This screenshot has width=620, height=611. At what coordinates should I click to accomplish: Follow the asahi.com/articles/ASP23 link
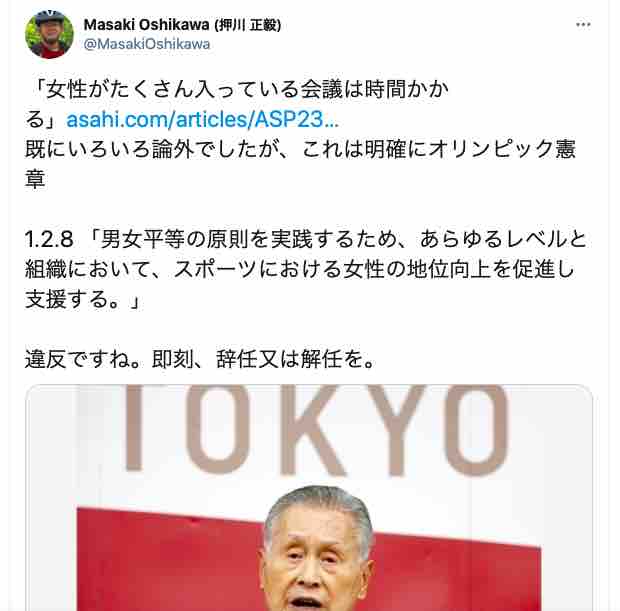click(202, 119)
